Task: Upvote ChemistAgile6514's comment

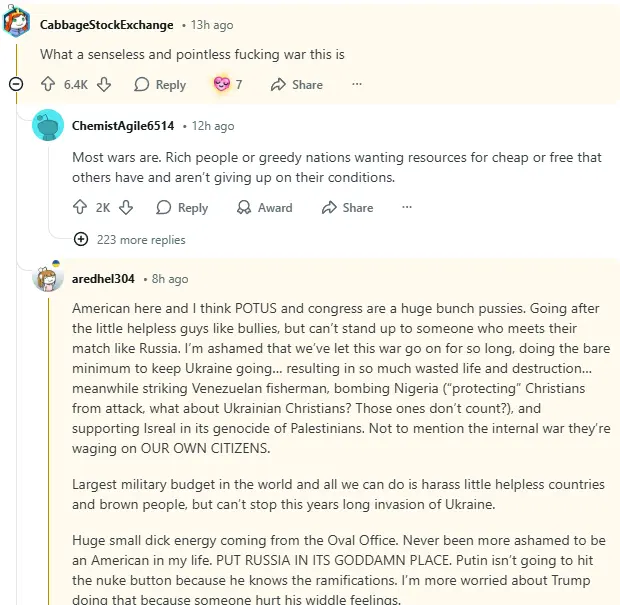Action: point(80,208)
